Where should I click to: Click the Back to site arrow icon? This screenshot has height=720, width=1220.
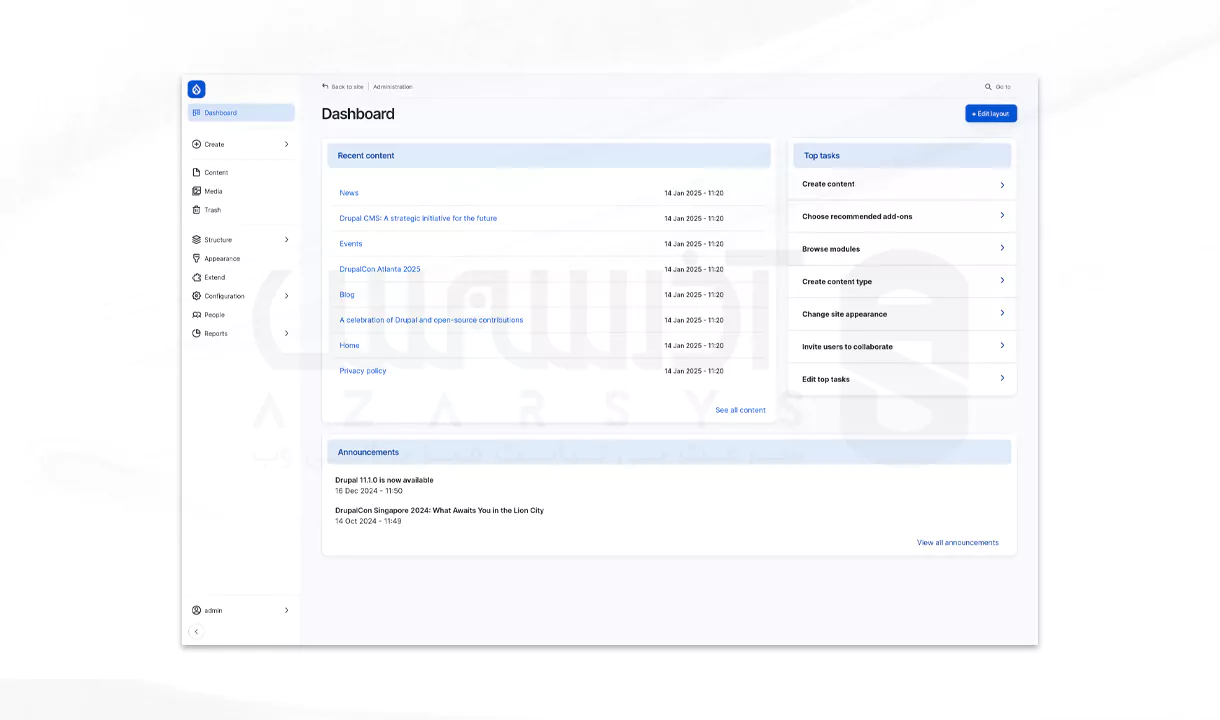point(325,87)
